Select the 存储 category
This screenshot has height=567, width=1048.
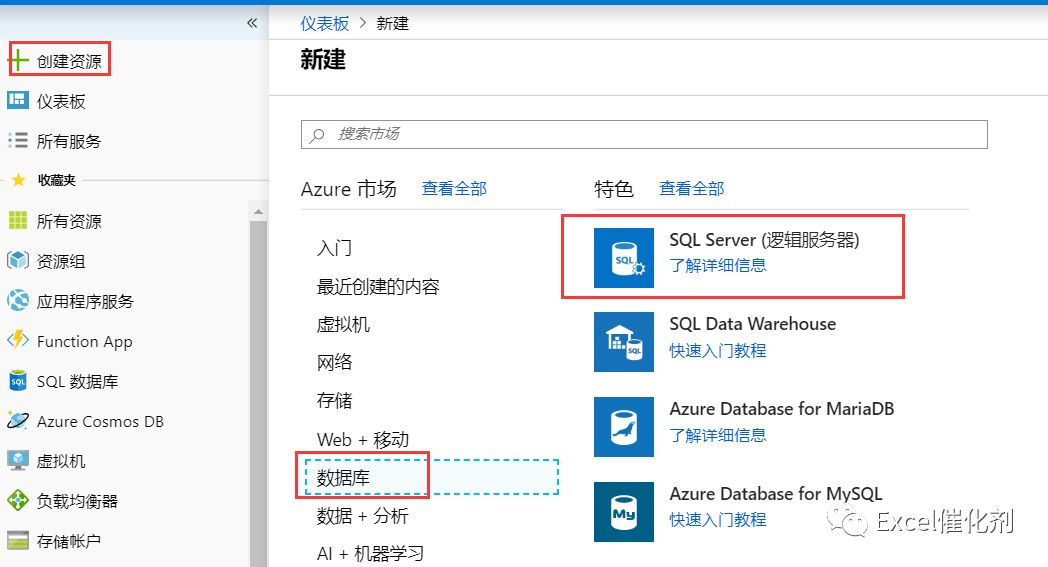(x=334, y=401)
